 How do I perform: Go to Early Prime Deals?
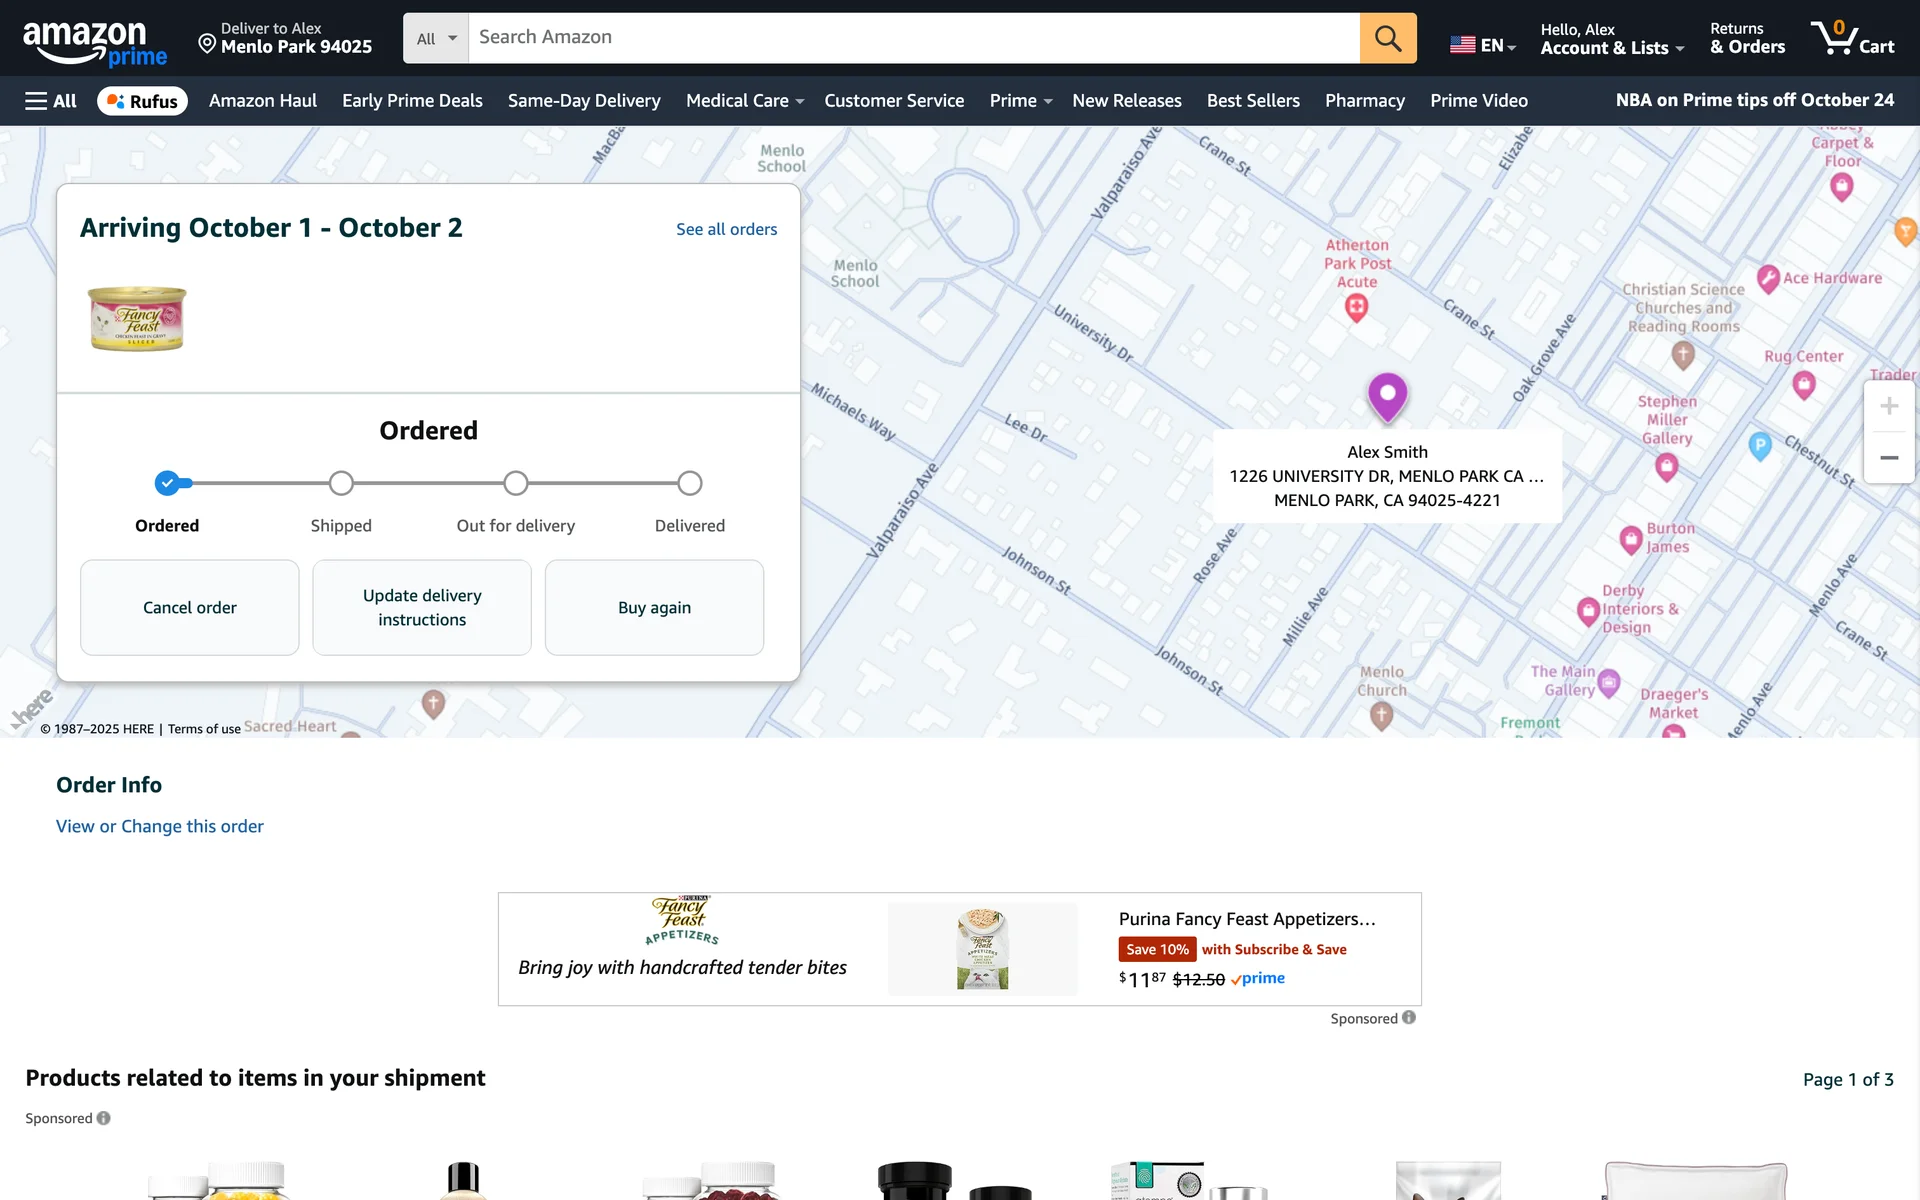pyautogui.click(x=412, y=101)
